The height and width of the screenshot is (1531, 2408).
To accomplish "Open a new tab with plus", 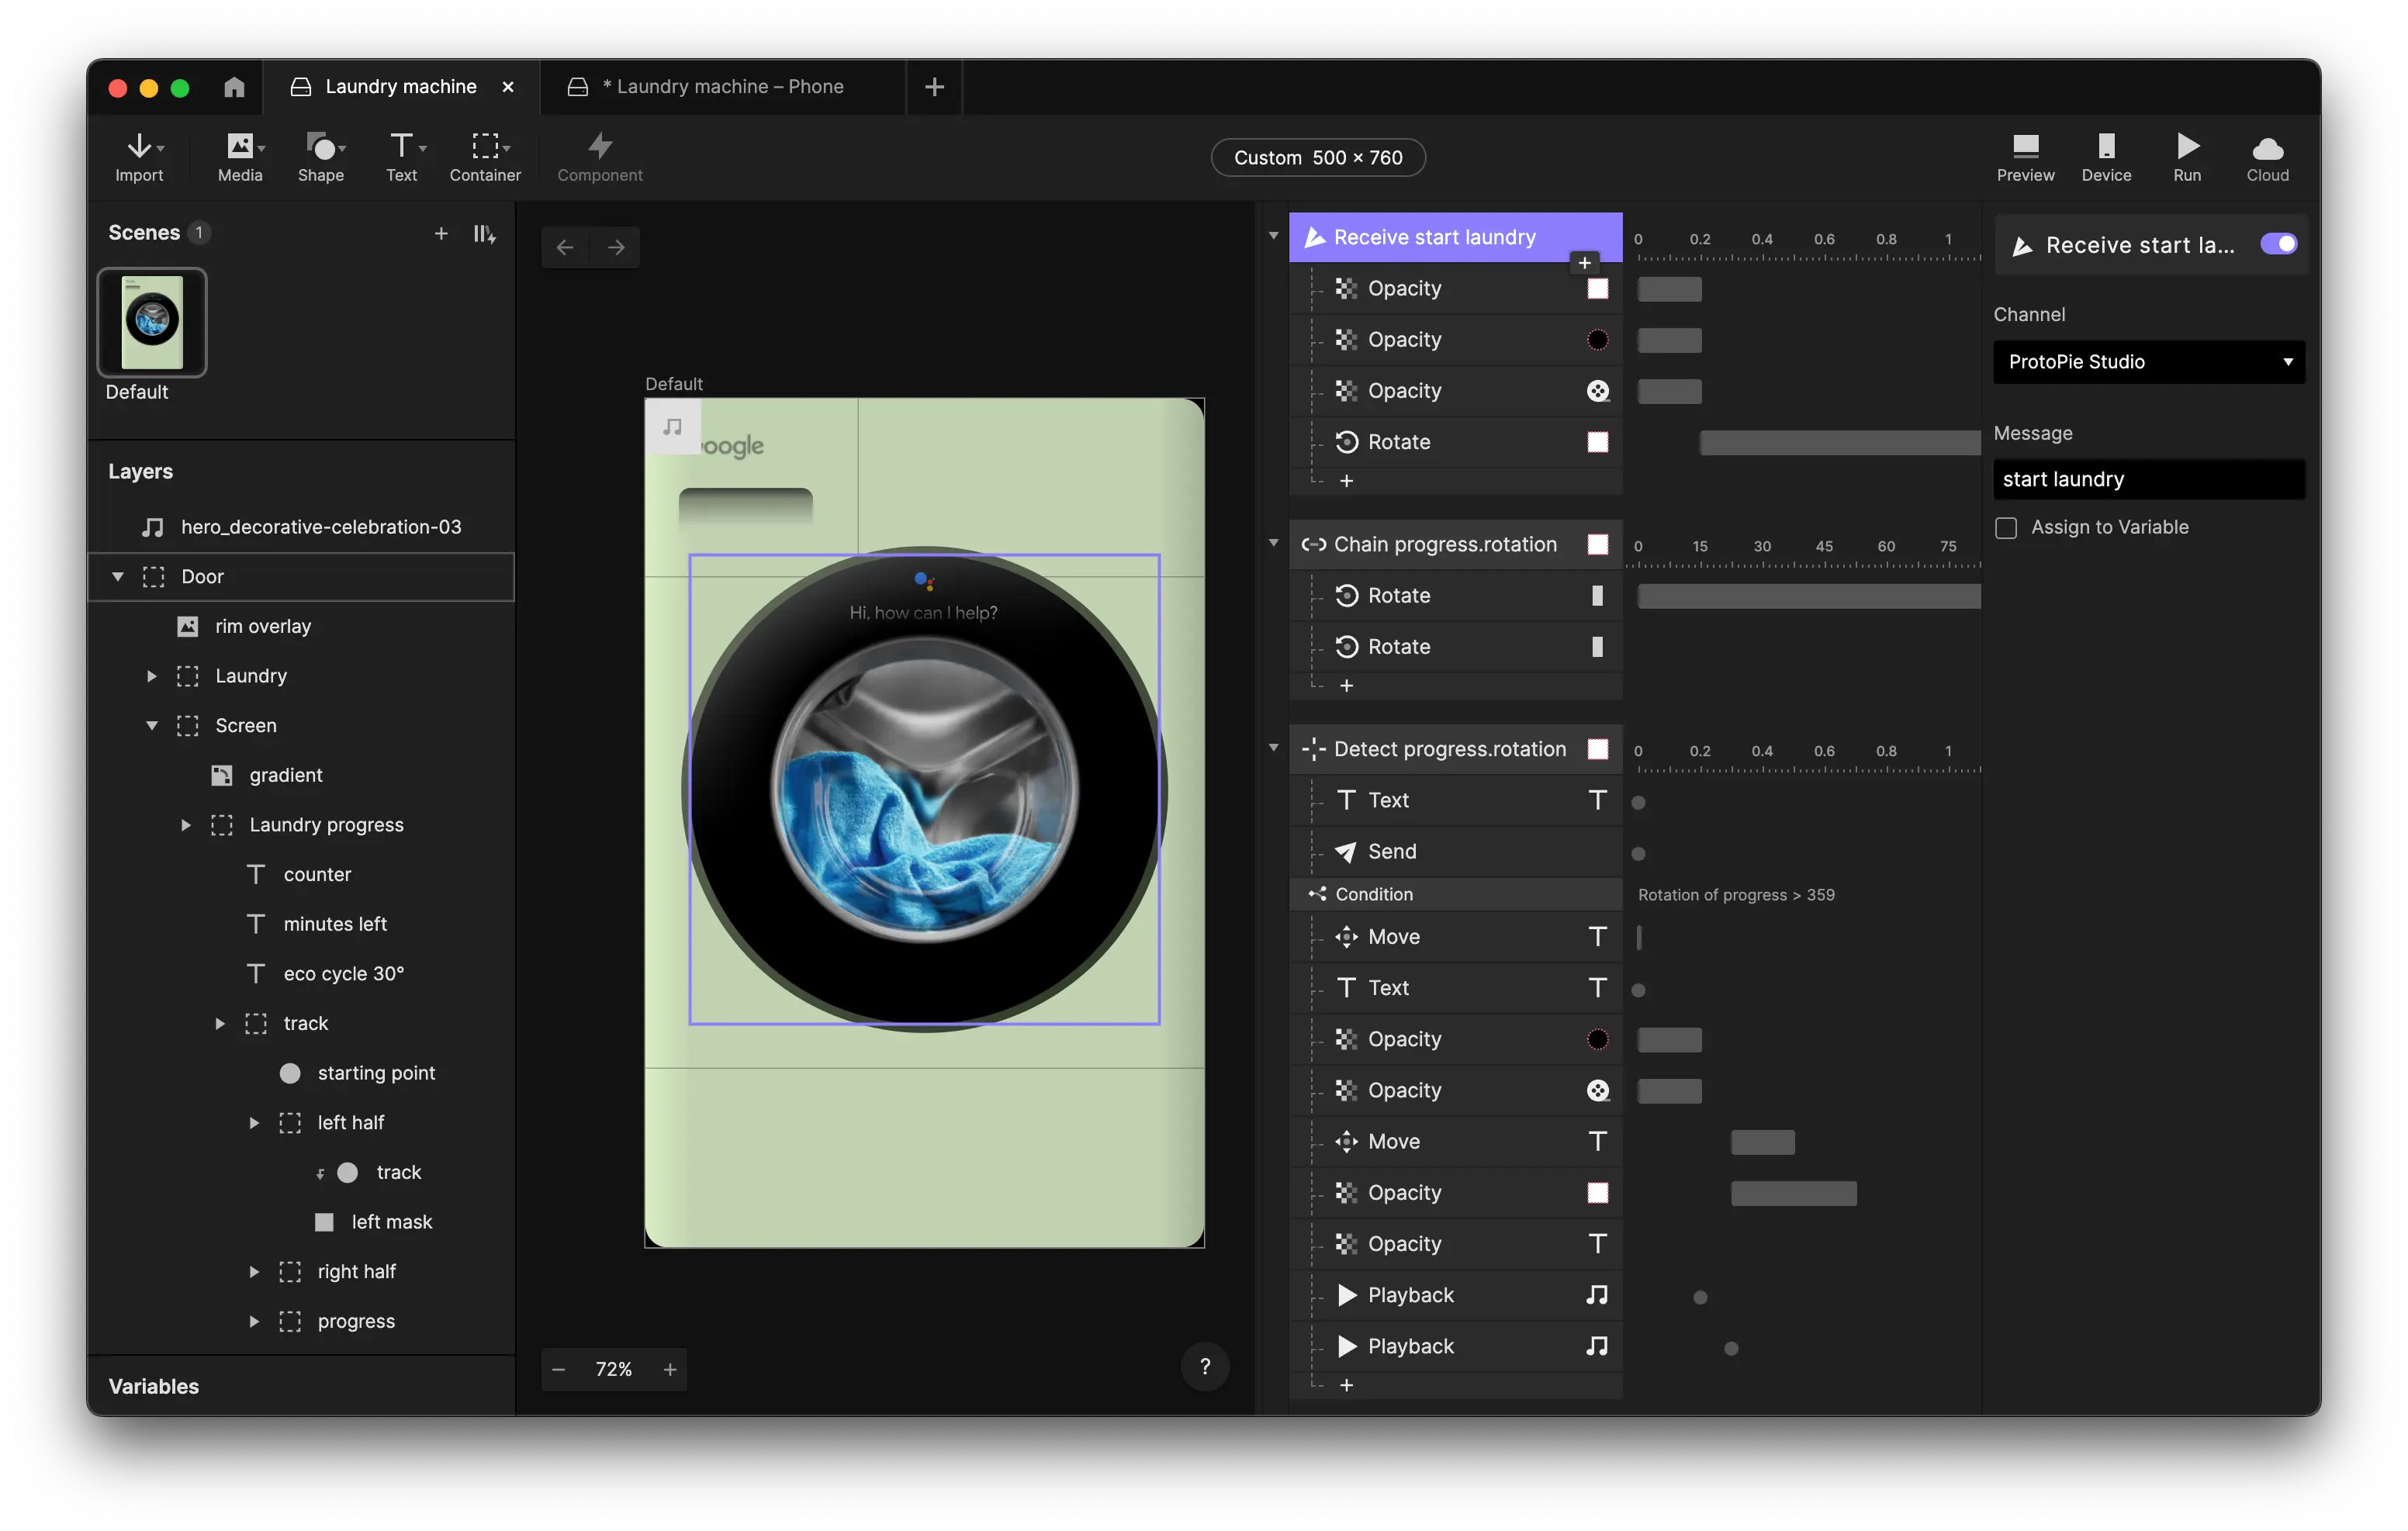I will click(x=934, y=87).
